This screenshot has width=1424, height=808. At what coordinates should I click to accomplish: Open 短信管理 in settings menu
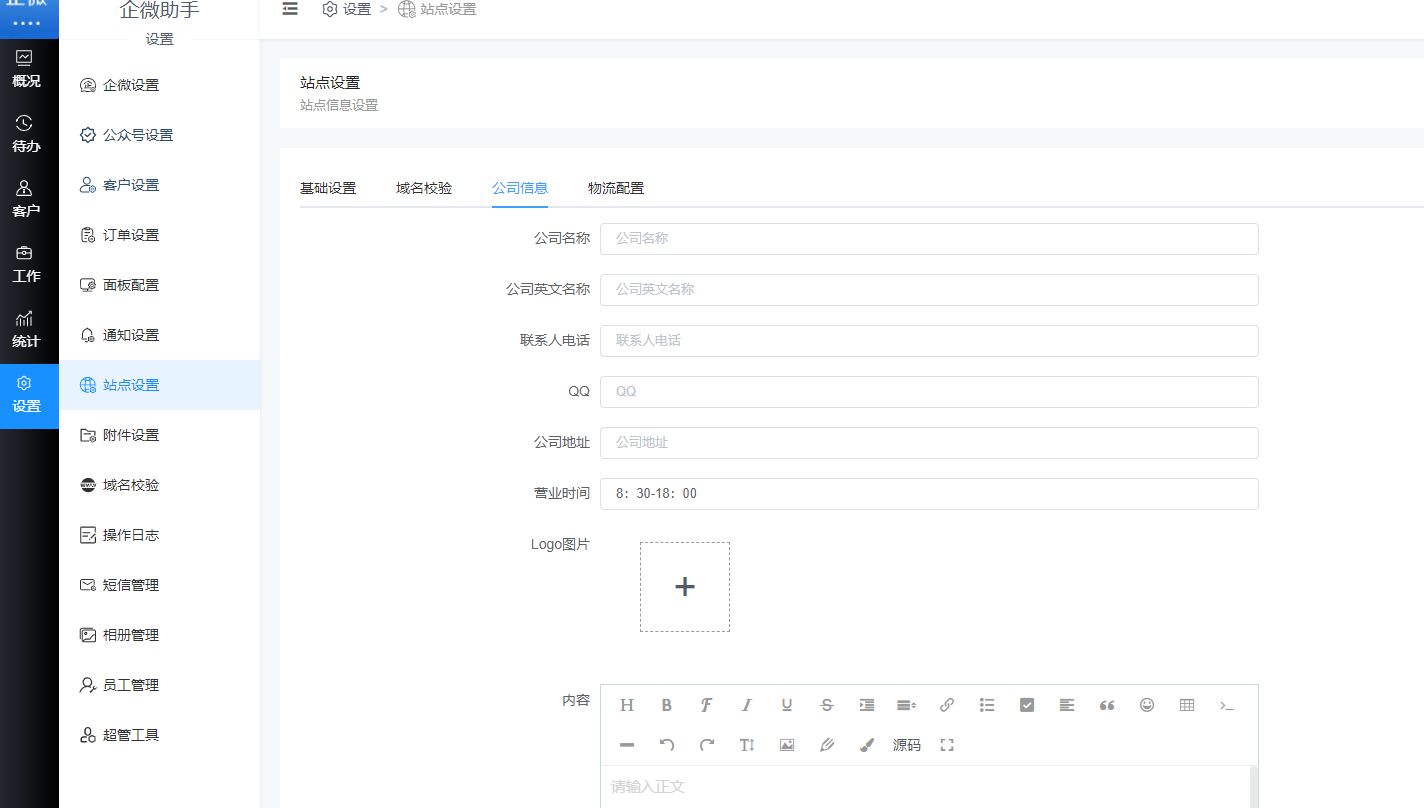pyautogui.click(x=160, y=585)
